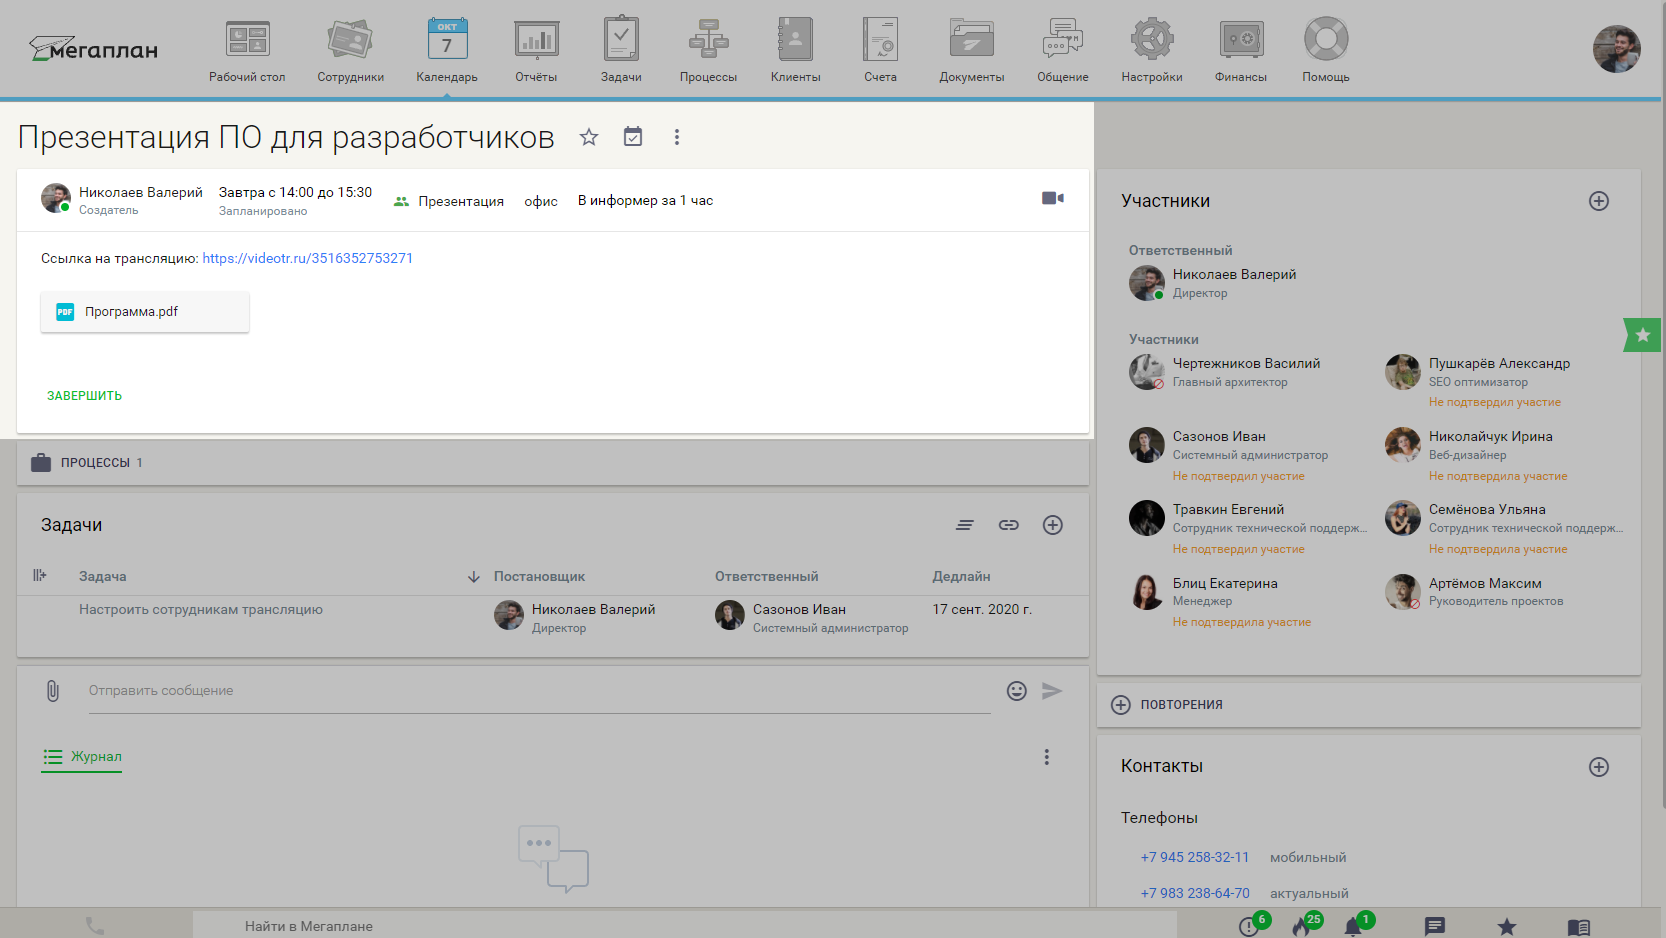Image resolution: width=1666 pixels, height=938 pixels.
Task: Click ЗАВЕРШИТЬ to finish event
Action: click(x=84, y=396)
